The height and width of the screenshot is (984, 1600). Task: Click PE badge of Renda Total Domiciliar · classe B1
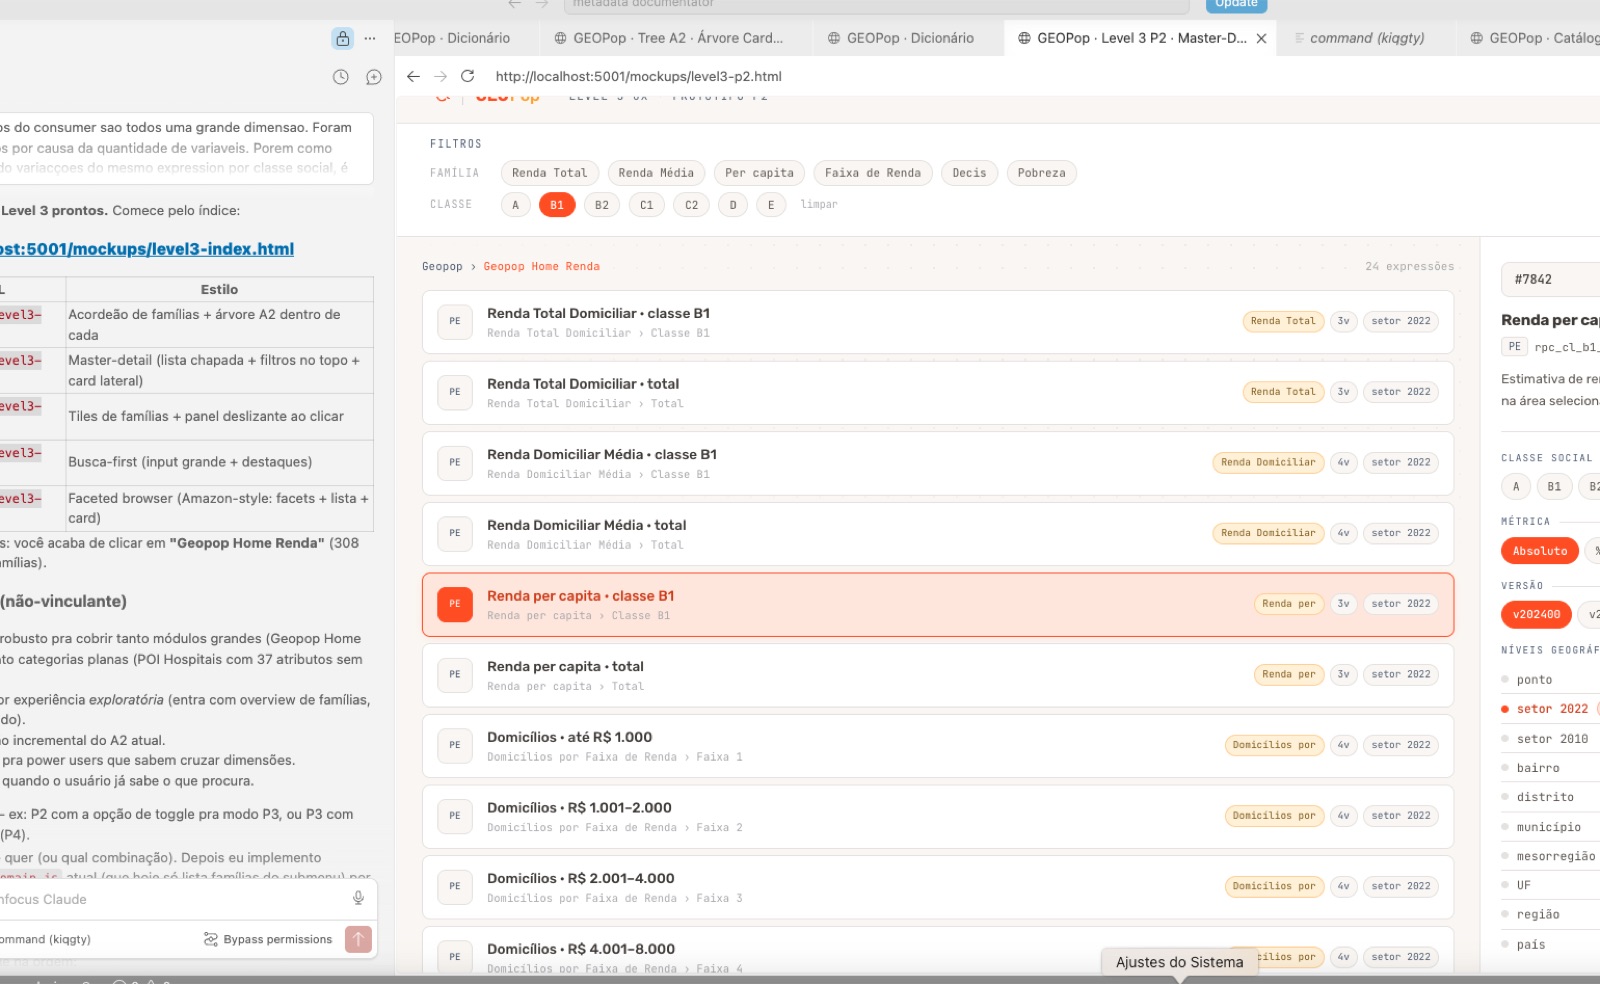tap(455, 322)
